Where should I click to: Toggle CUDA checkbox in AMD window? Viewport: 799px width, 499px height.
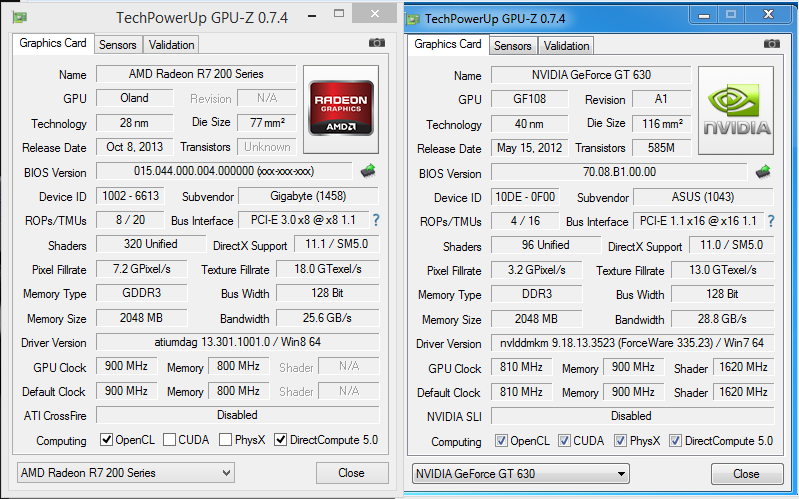(x=170, y=439)
